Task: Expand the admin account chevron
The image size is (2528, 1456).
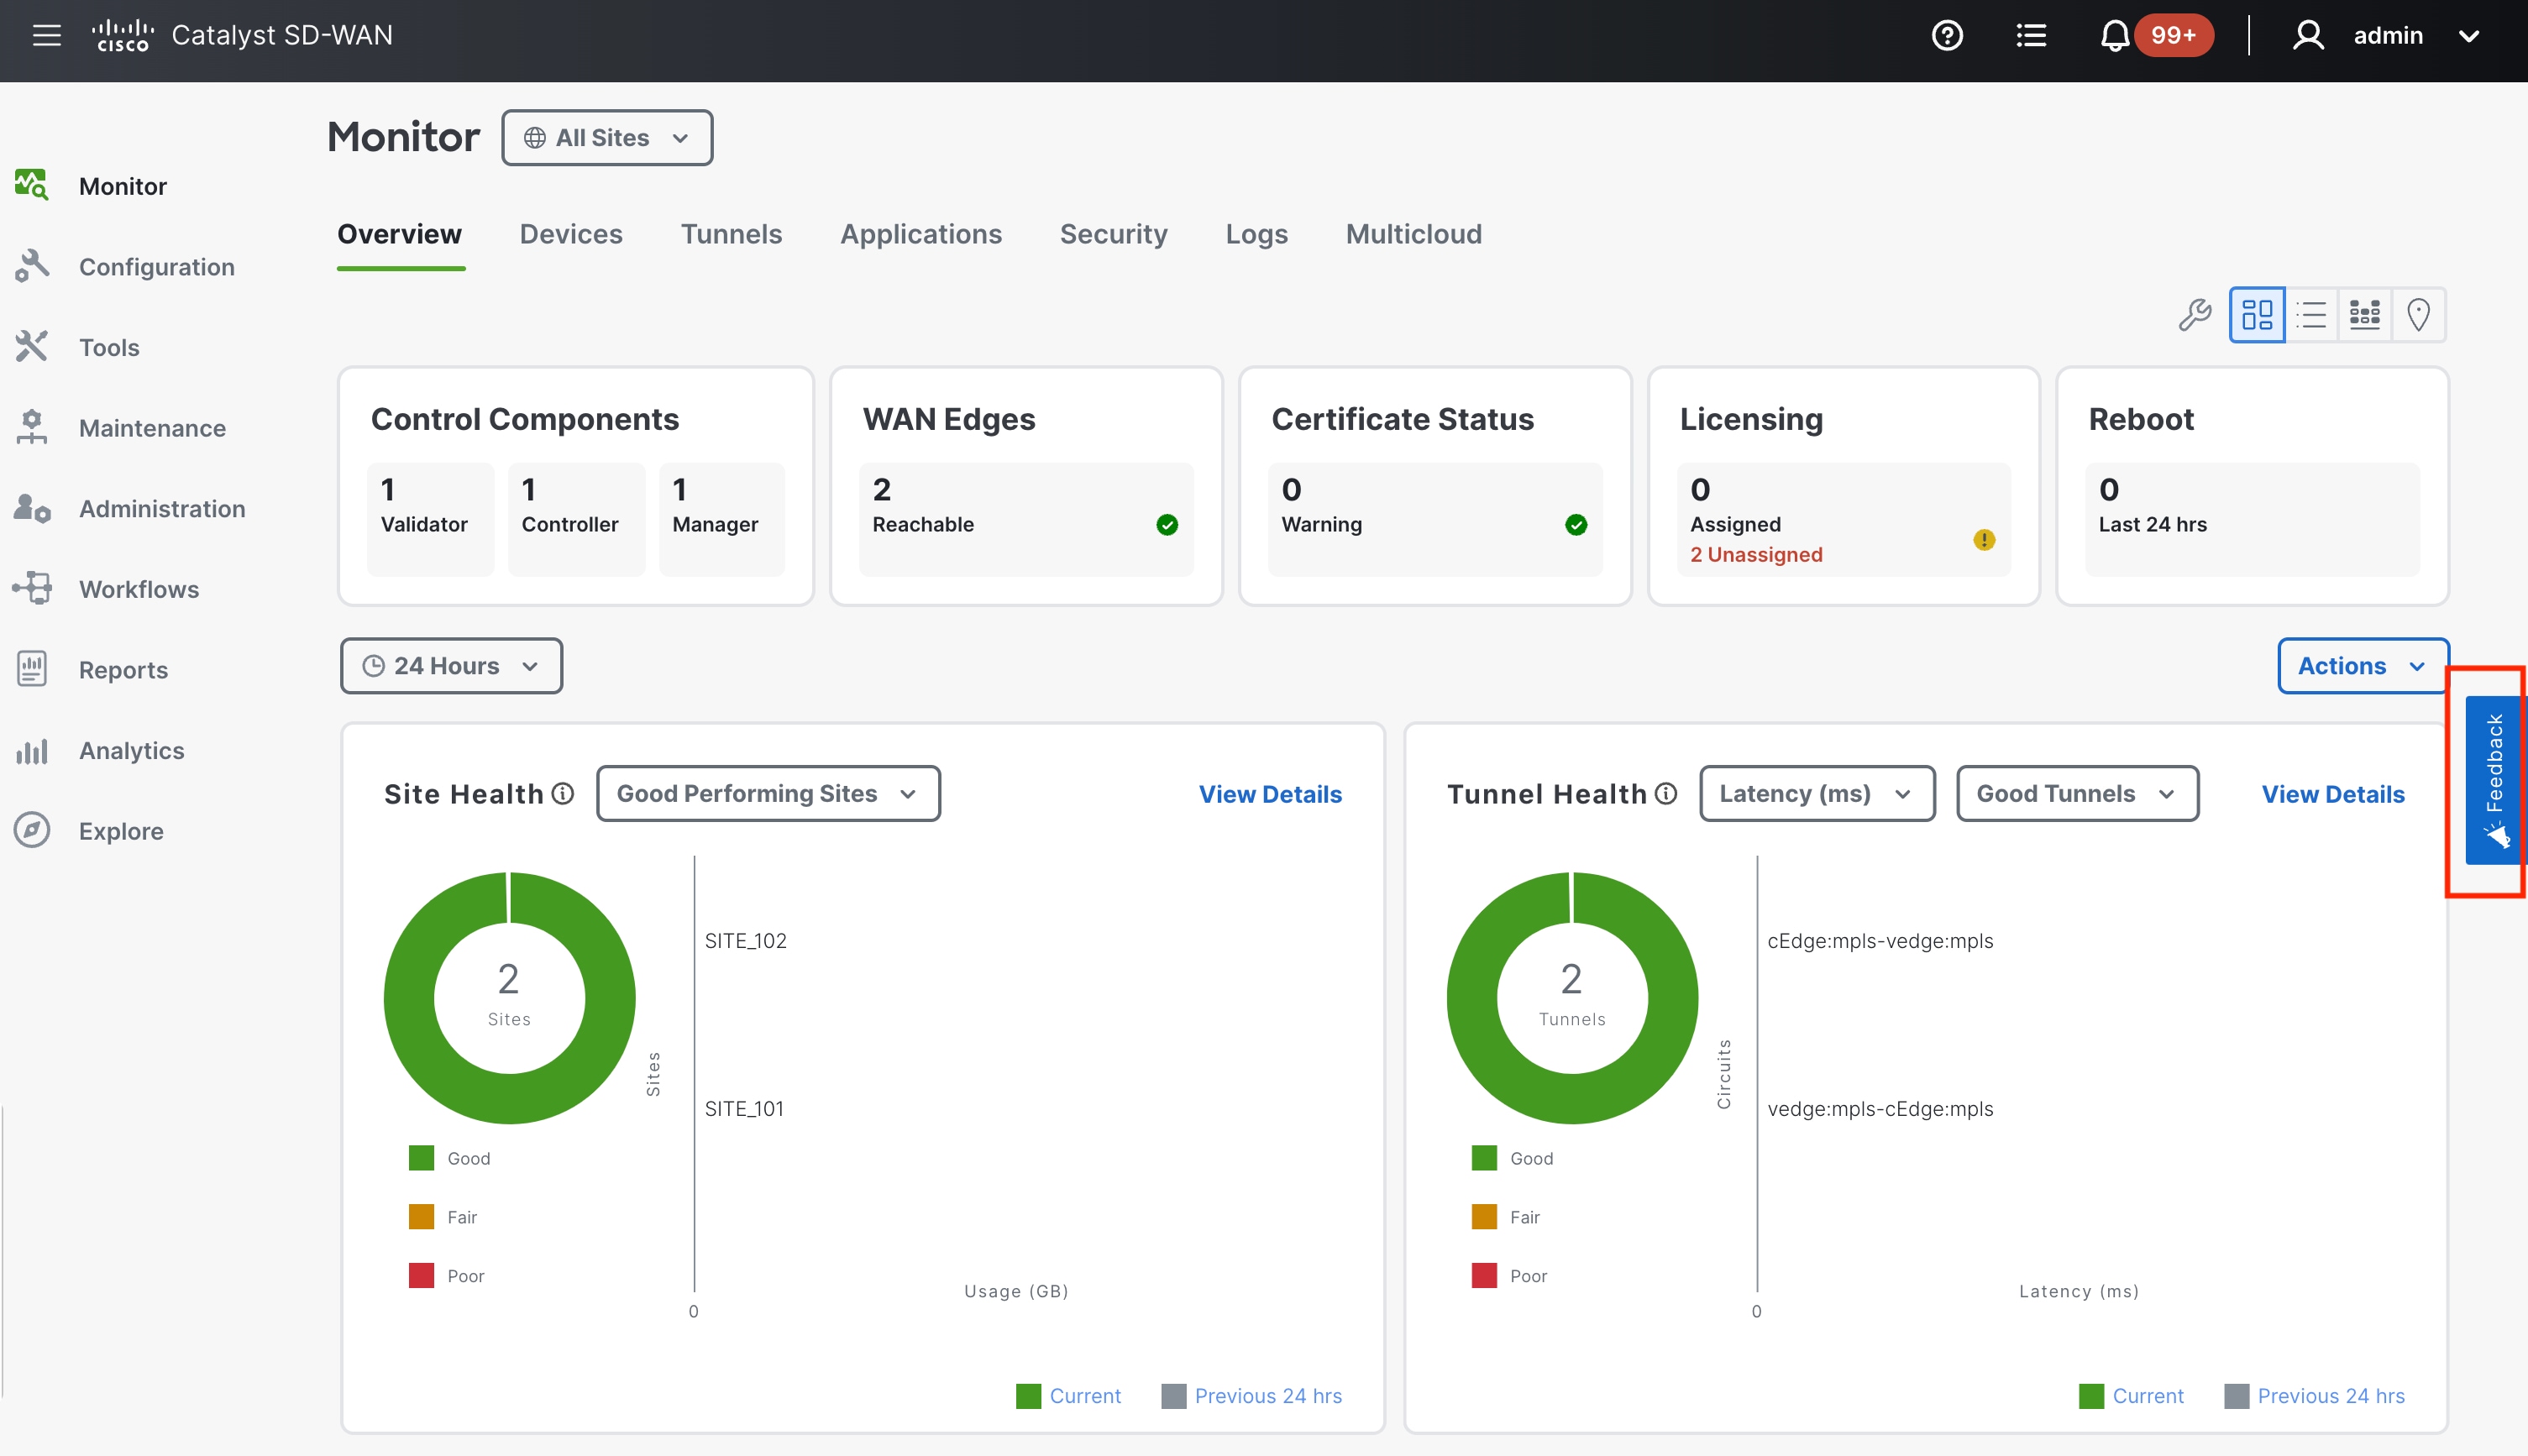Action: click(x=2468, y=37)
